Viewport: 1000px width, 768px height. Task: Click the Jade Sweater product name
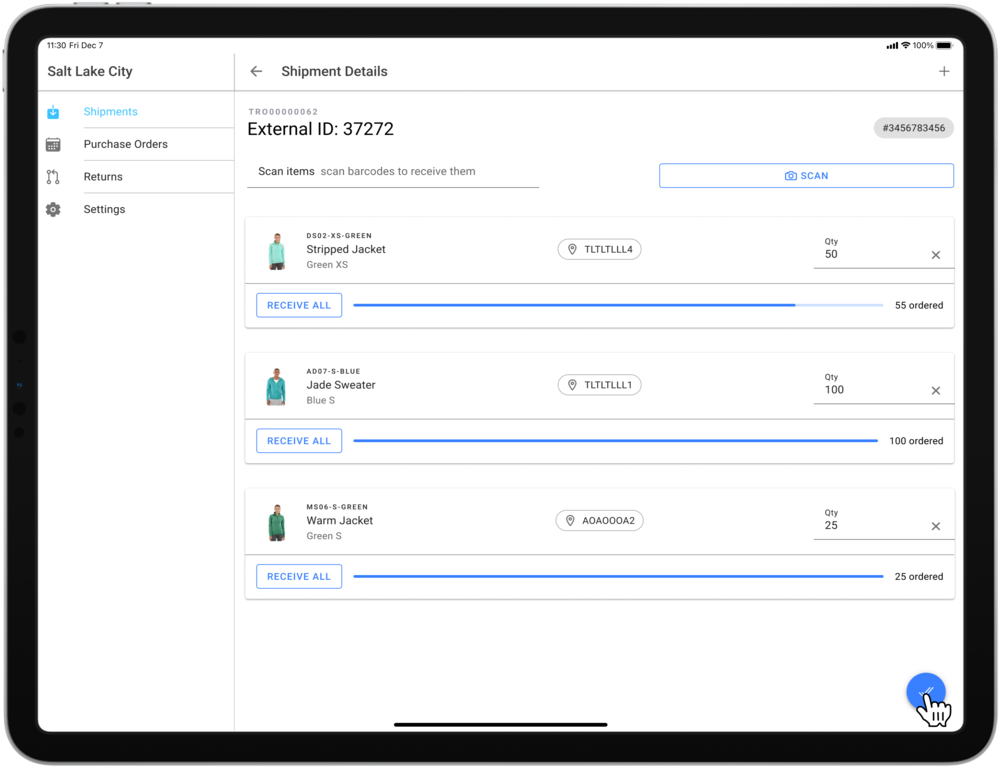click(341, 385)
